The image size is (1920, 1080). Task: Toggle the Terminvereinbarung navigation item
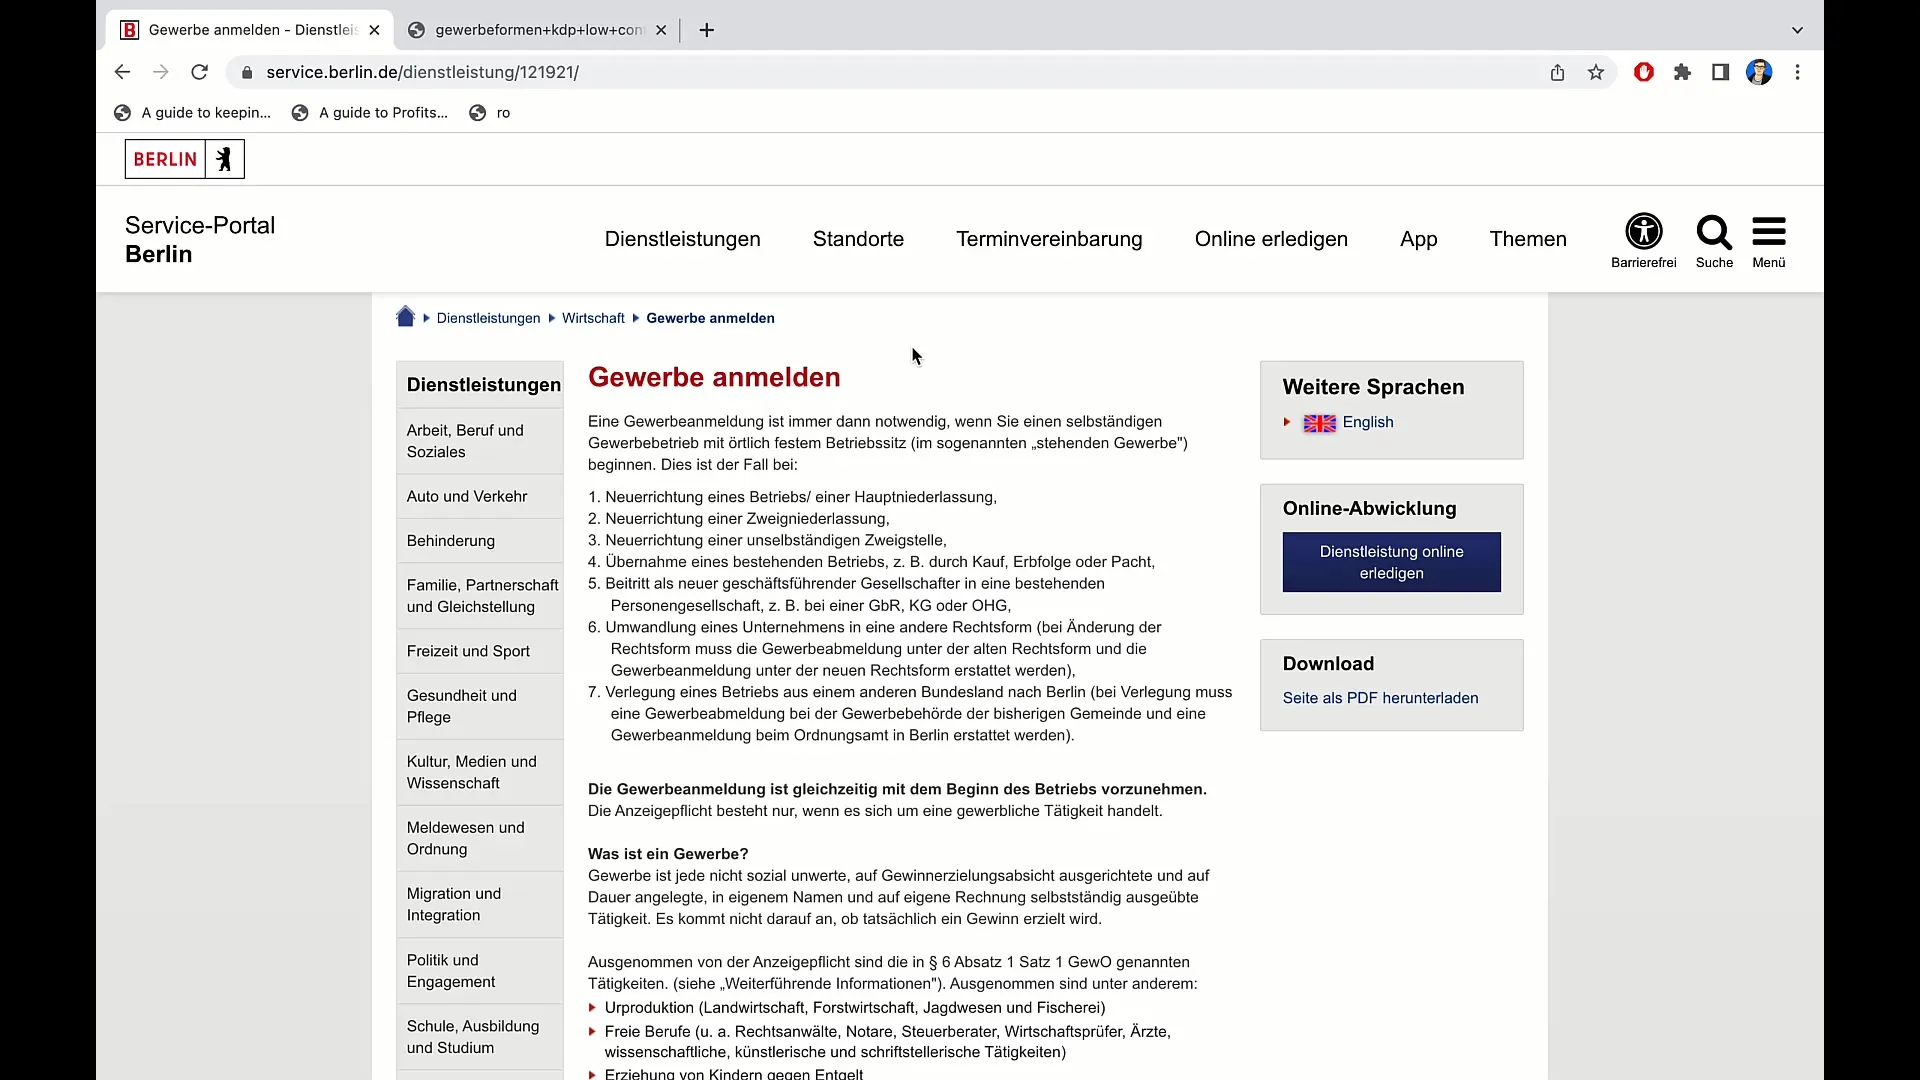coord(1050,239)
